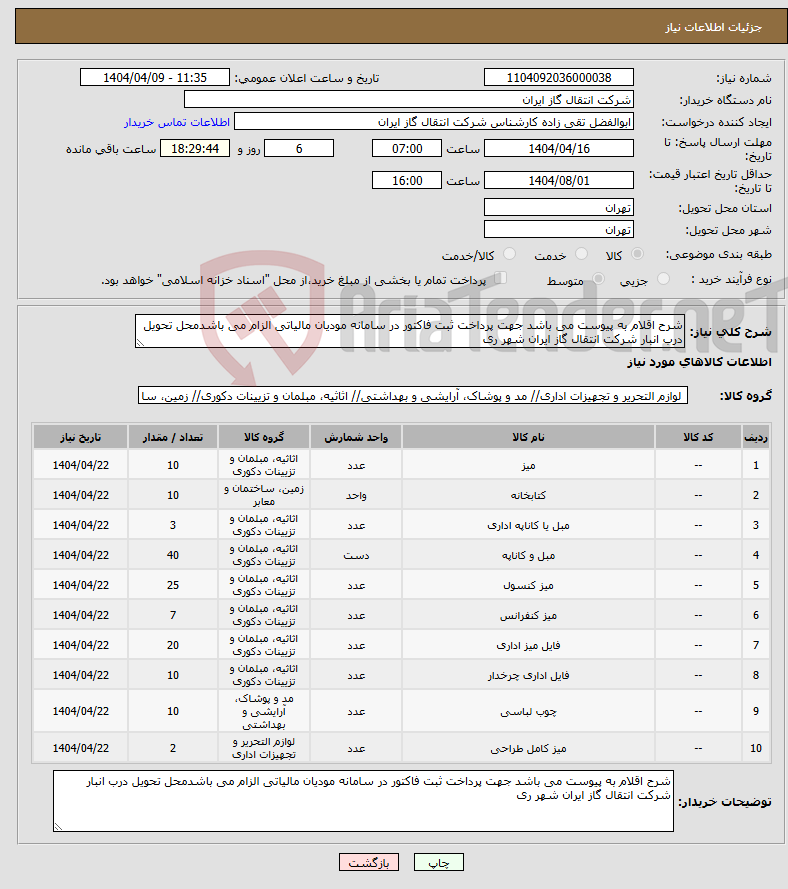The height and width of the screenshot is (889, 788).
Task: Click the چاپ (print) button
Action: [439, 862]
